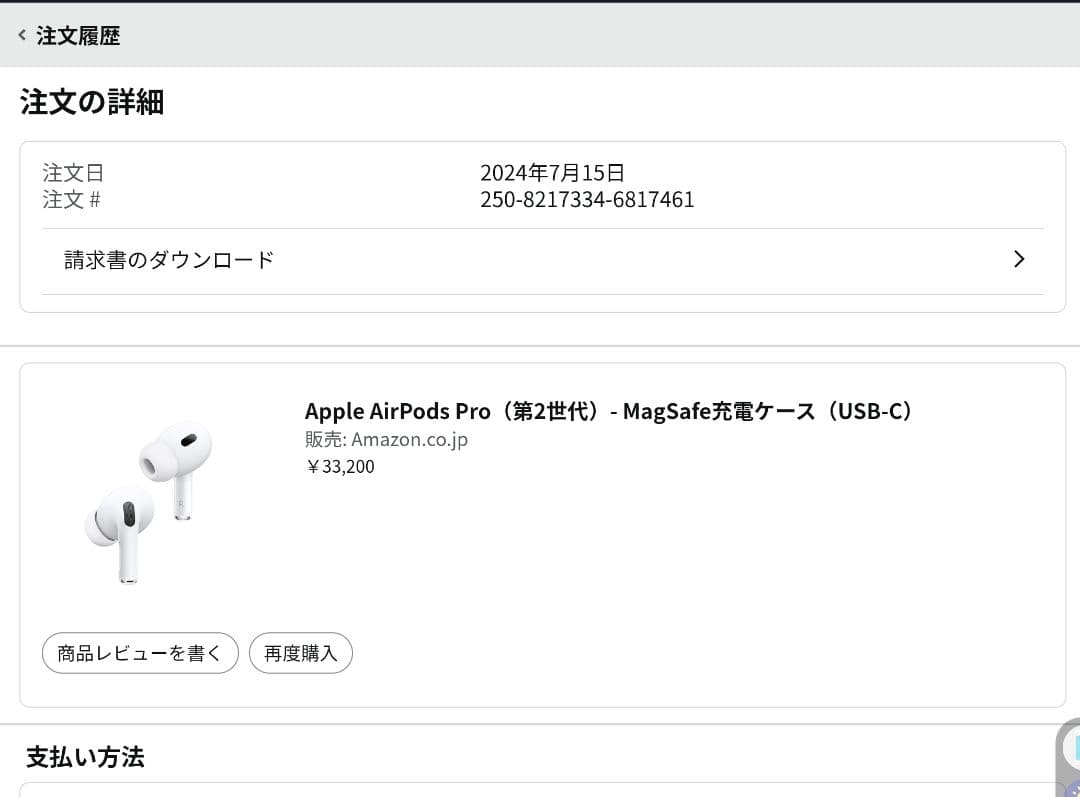The width and height of the screenshot is (1080, 797).
Task: Open the 注文履歴 order history page
Action: click(x=79, y=35)
